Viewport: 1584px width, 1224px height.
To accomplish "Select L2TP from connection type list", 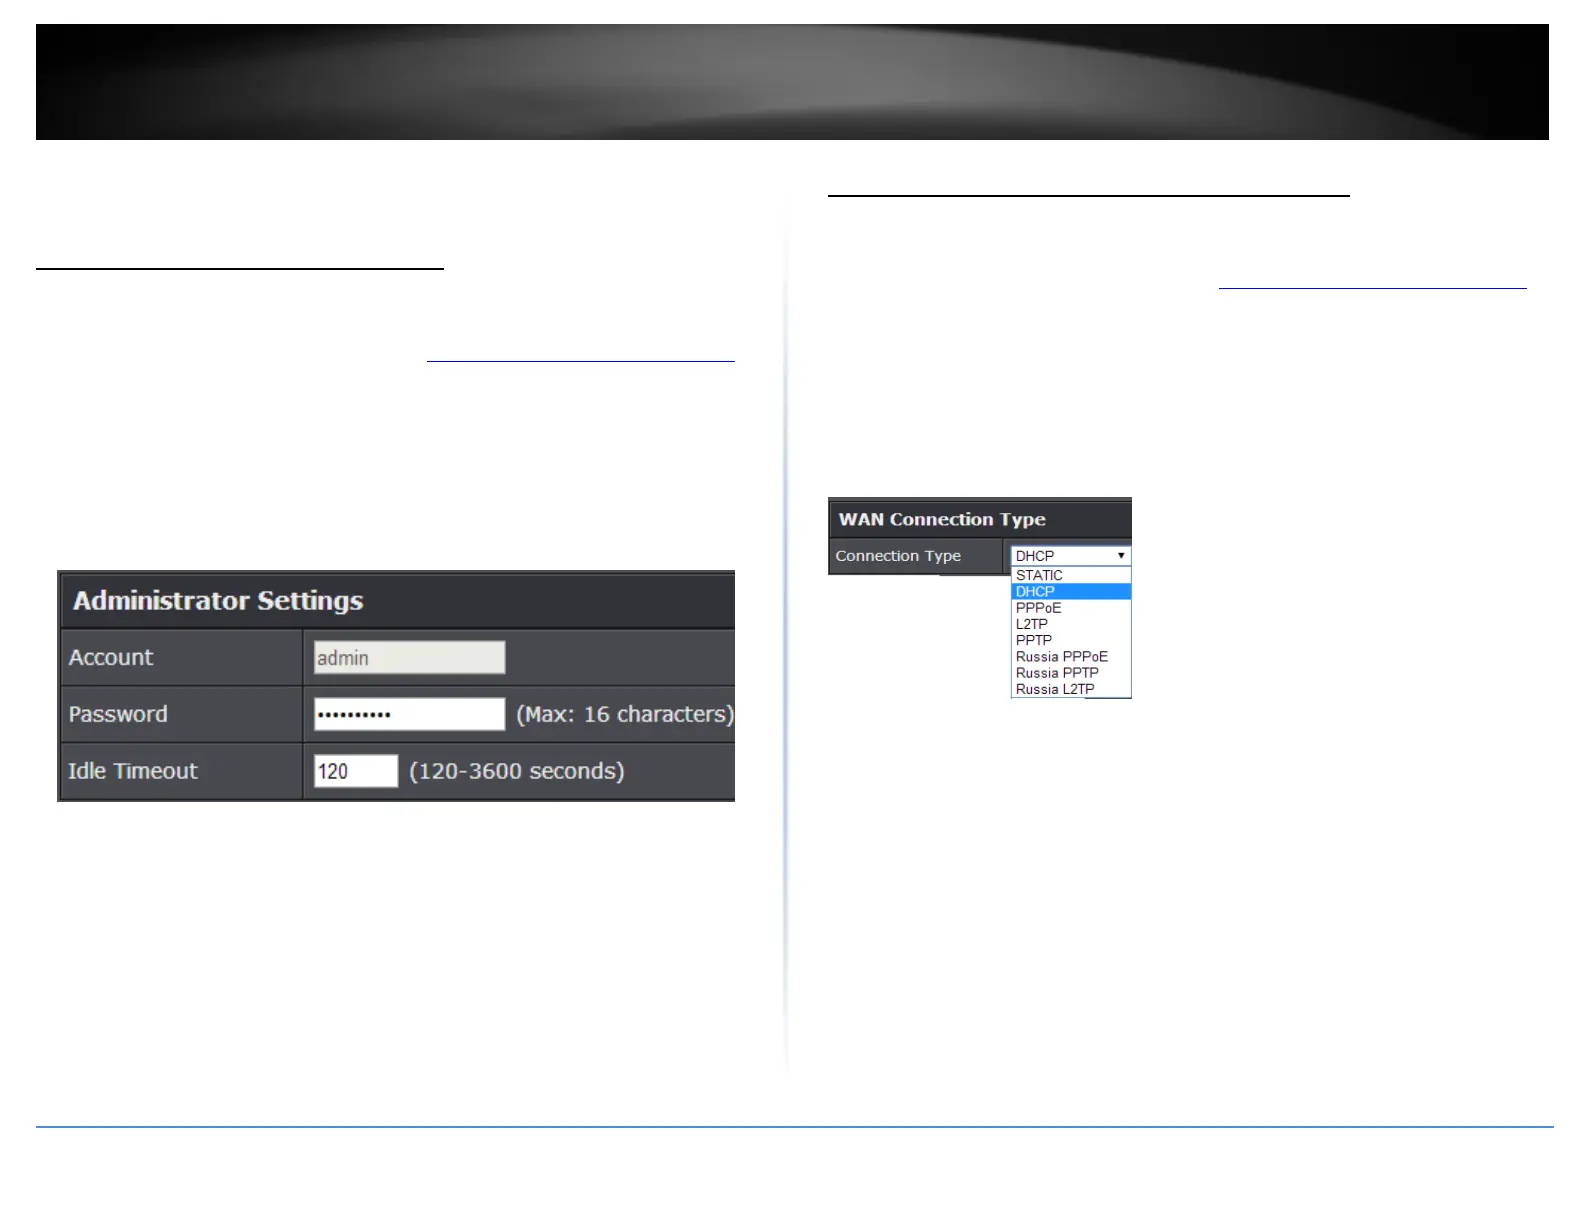I will [x=1071, y=624].
